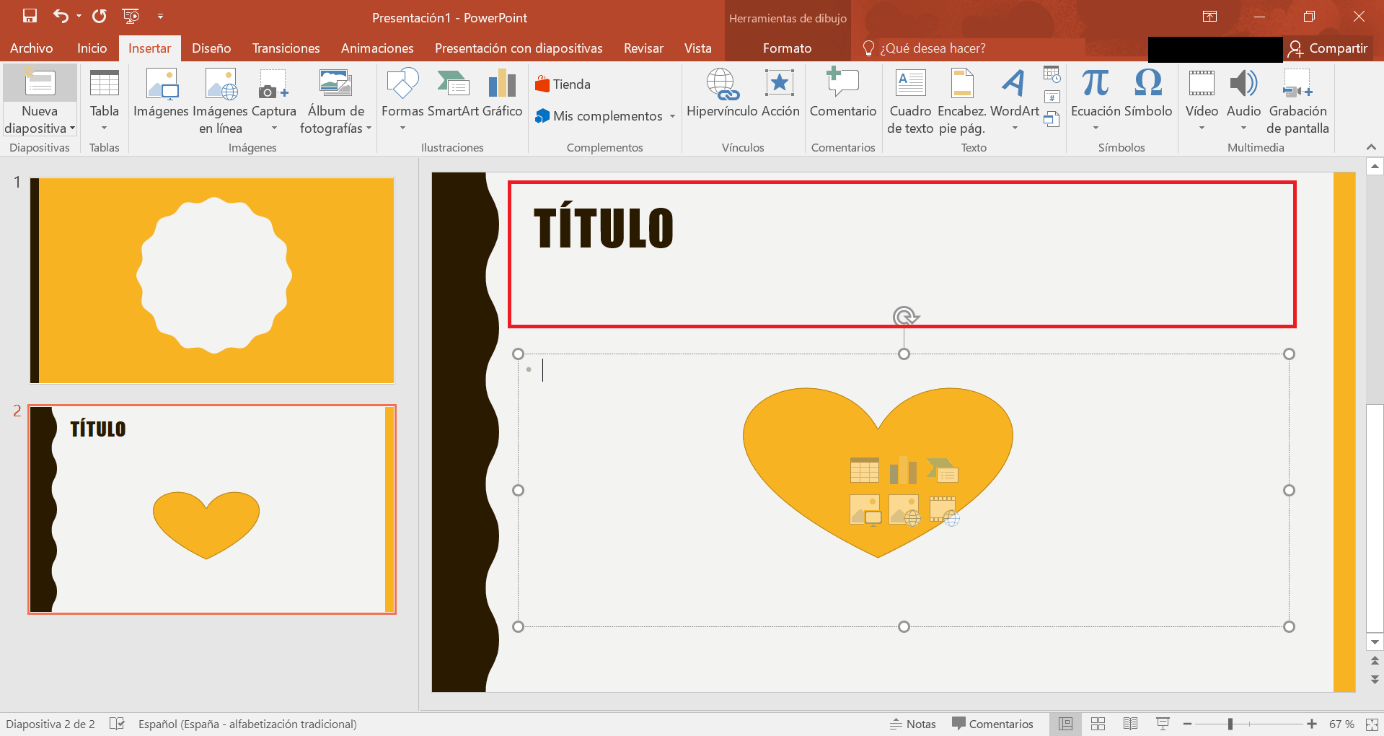The image size is (1384, 736).
Task: Open the Vídeo dropdown
Action: pyautogui.click(x=1201, y=128)
